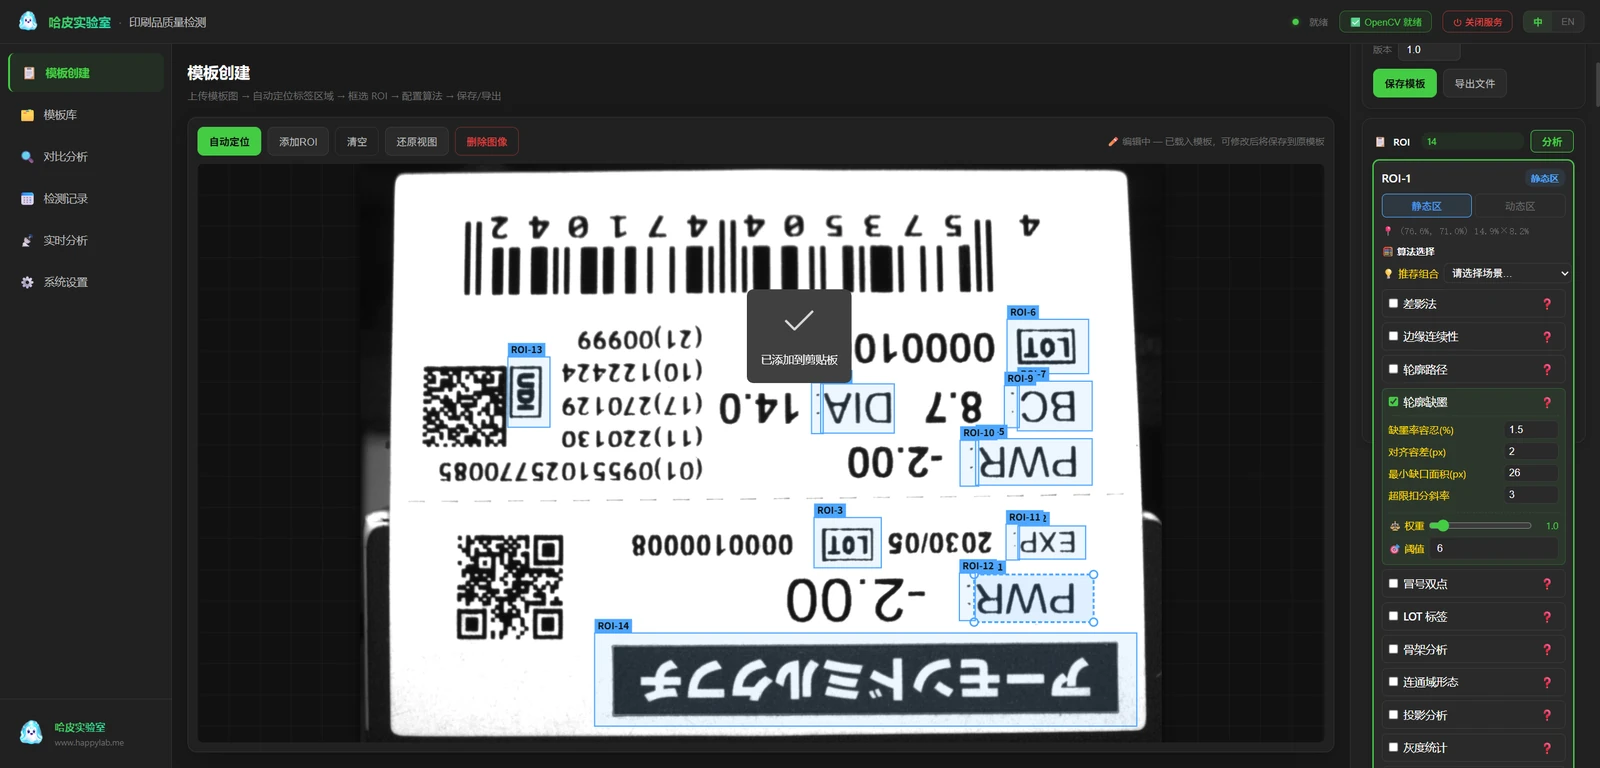1600x768 pixels.
Task: Click the 清空 button
Action: pyautogui.click(x=357, y=142)
